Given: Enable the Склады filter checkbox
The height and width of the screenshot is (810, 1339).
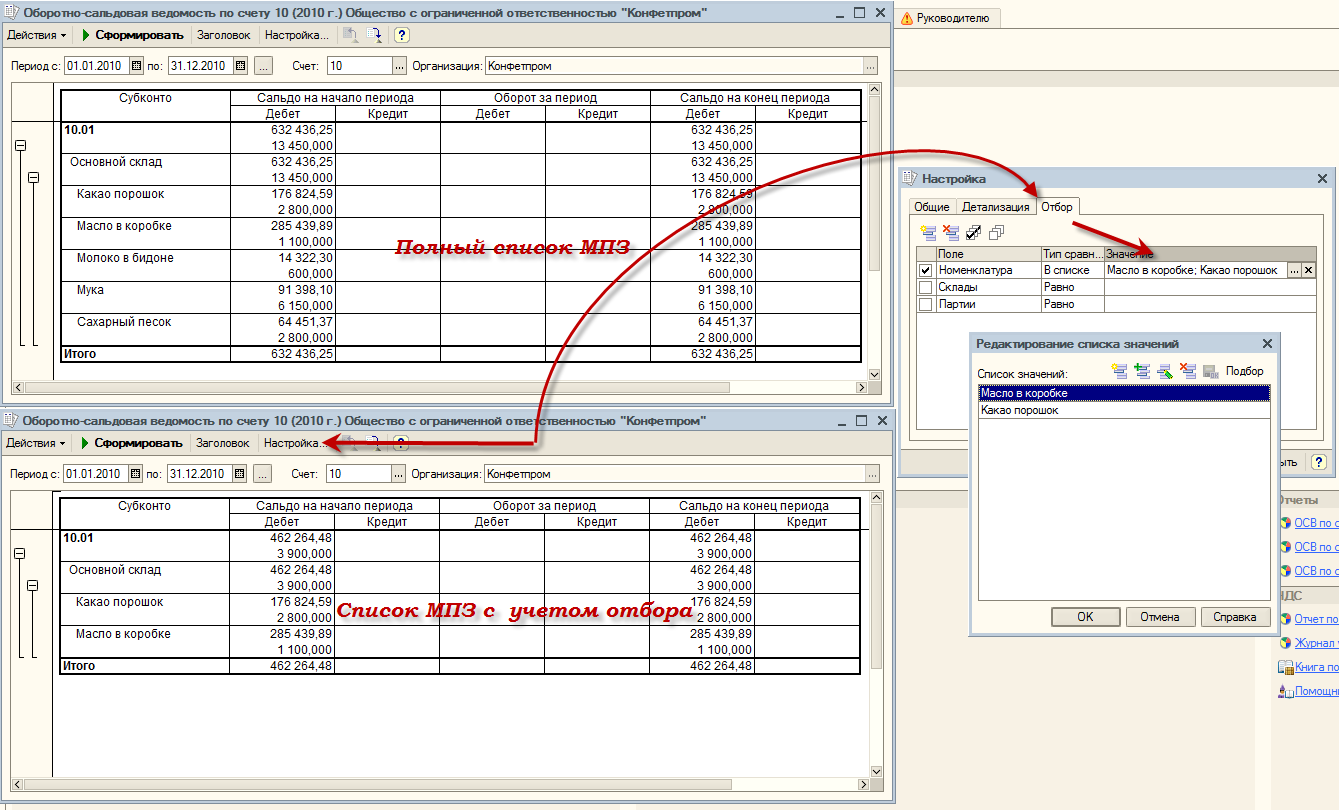Looking at the screenshot, I should pyautogui.click(x=925, y=287).
